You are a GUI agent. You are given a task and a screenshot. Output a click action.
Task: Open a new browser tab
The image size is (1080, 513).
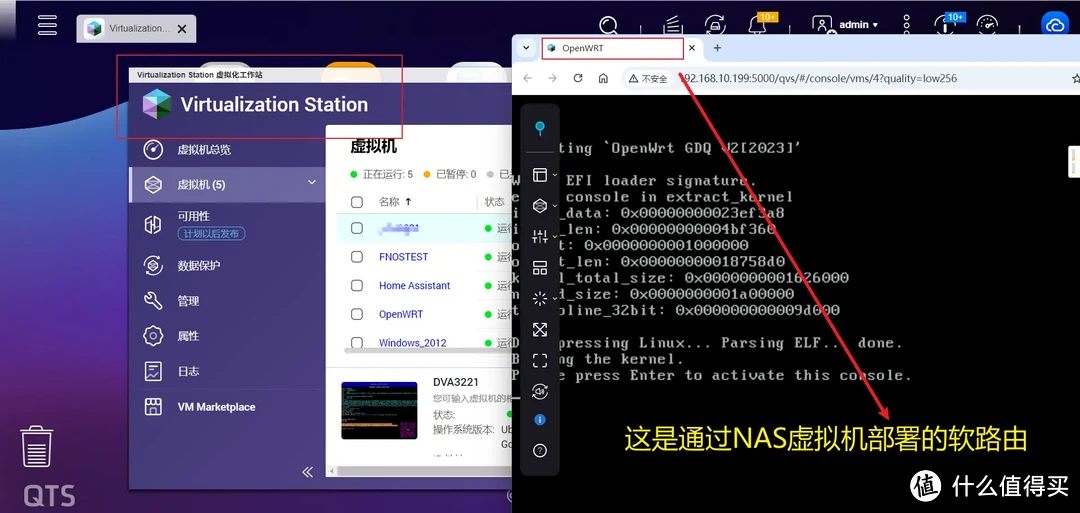(717, 48)
